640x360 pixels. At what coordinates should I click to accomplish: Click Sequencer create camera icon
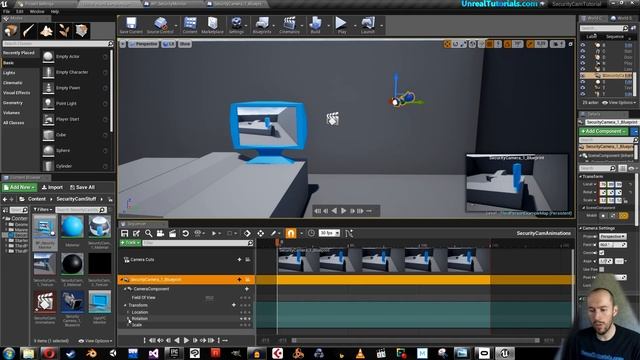tap(160, 233)
